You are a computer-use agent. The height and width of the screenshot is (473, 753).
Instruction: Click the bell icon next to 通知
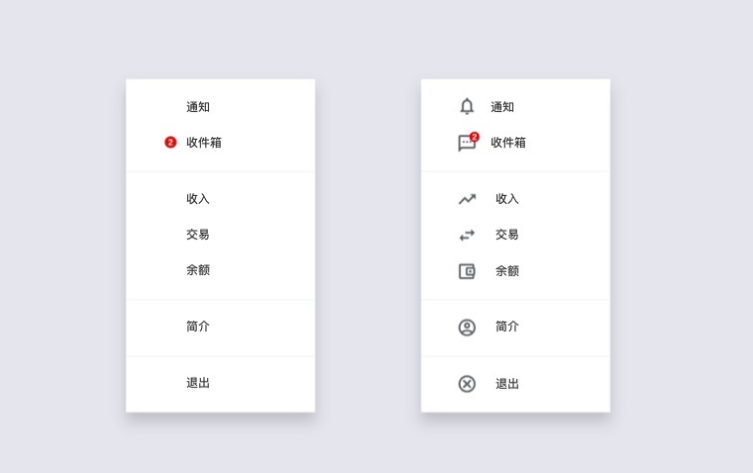click(467, 106)
